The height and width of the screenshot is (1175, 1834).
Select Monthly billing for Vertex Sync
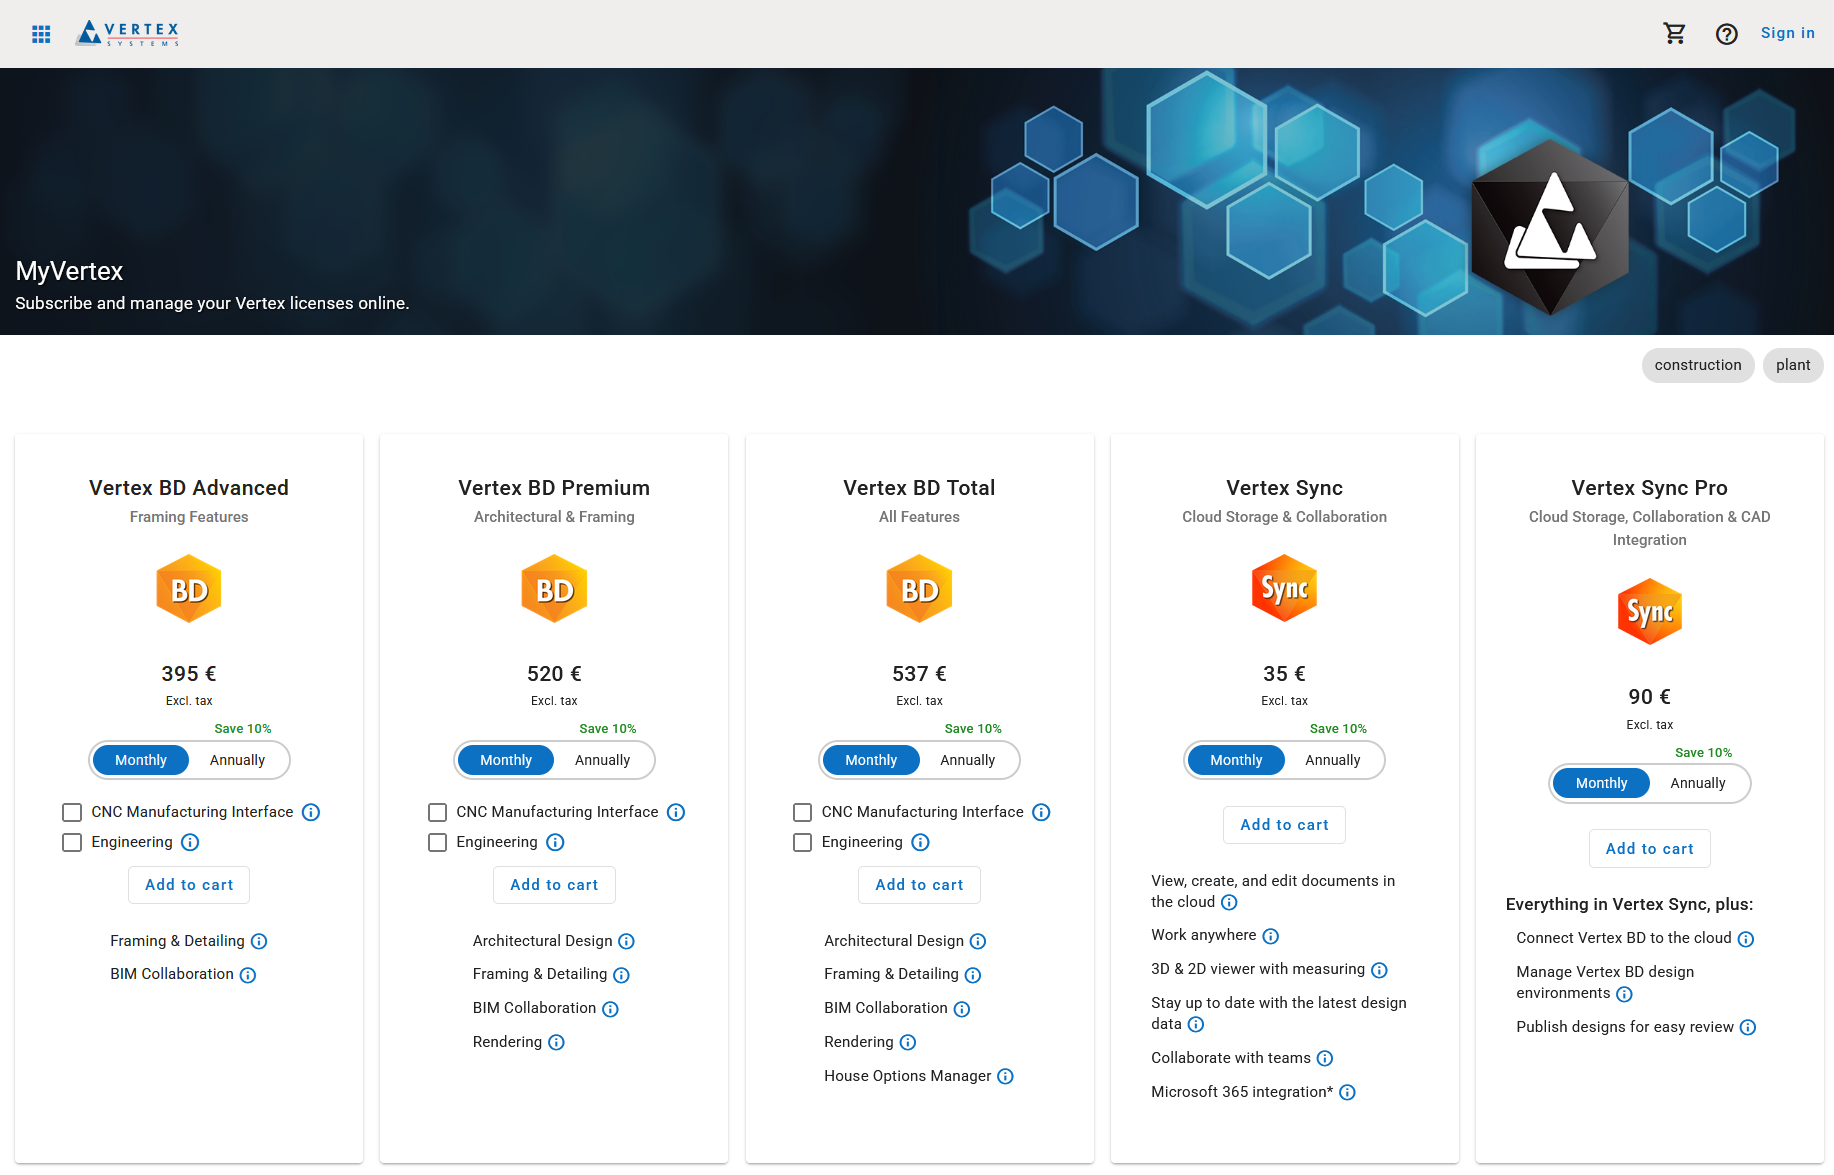coord(1236,760)
